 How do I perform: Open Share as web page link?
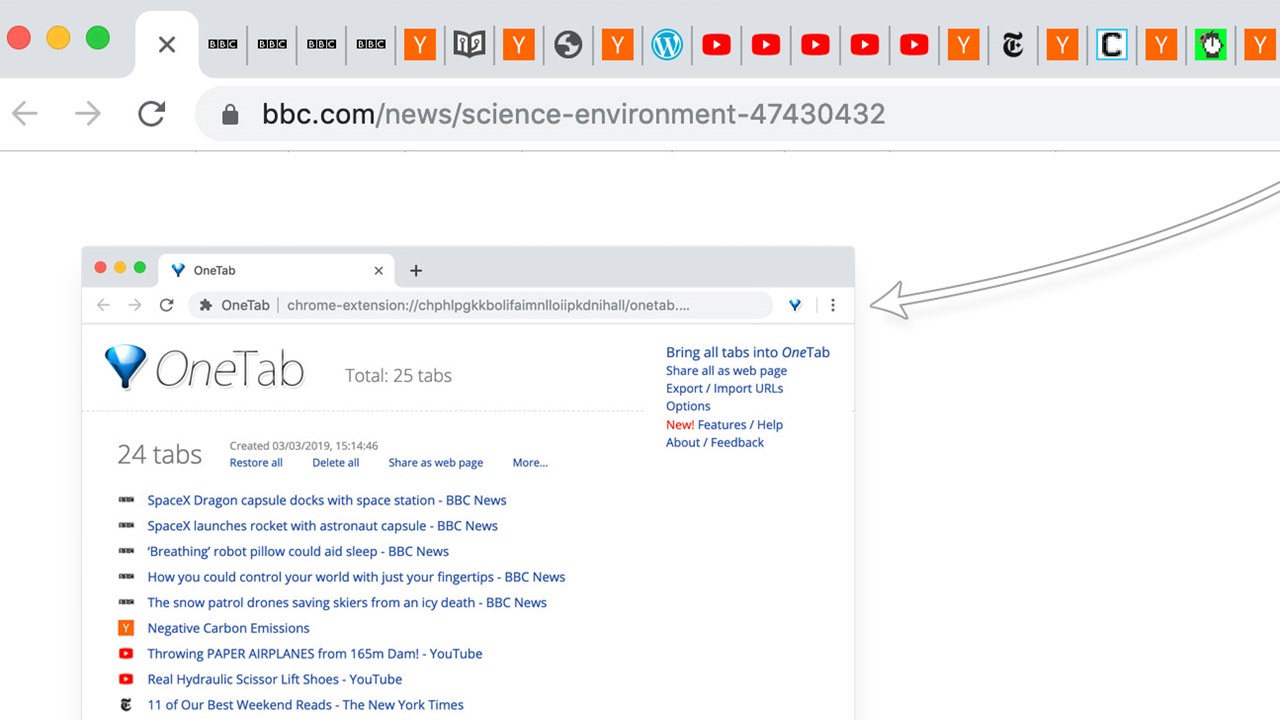(x=435, y=463)
